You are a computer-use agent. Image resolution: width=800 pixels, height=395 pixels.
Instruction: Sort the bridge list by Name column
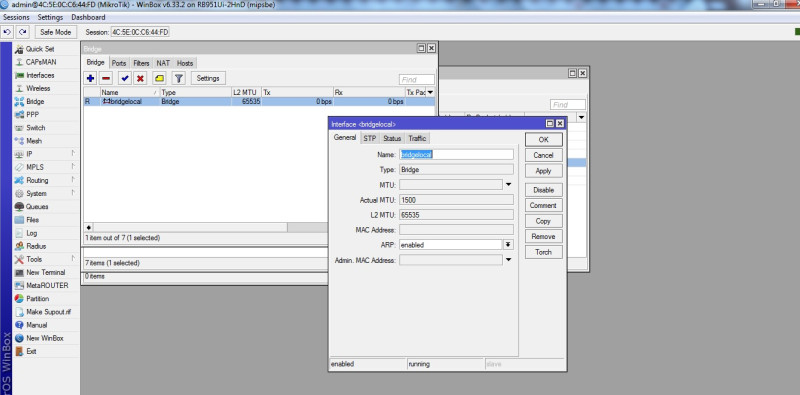[130, 92]
